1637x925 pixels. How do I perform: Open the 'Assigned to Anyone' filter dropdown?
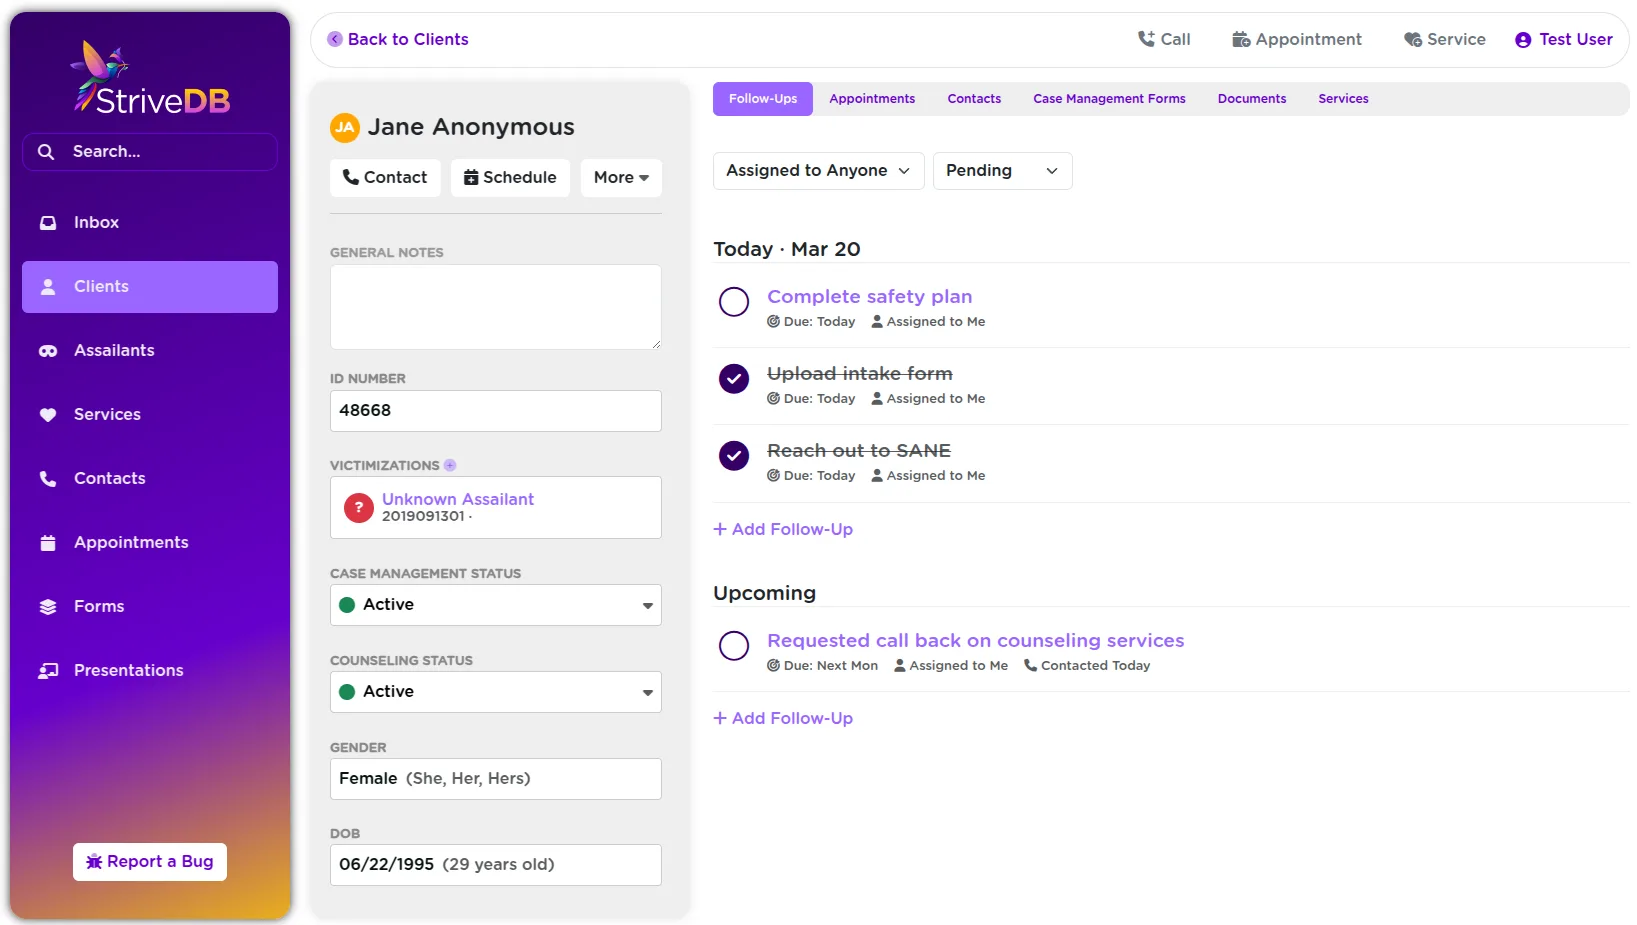tap(817, 171)
